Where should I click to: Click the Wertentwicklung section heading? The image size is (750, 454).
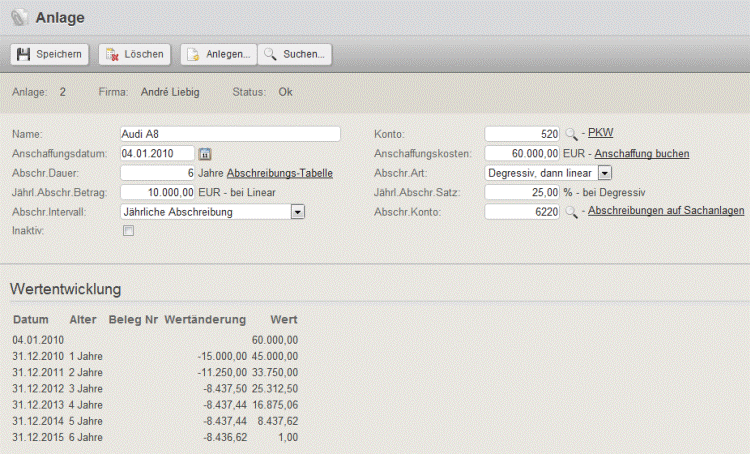[x=66, y=289]
